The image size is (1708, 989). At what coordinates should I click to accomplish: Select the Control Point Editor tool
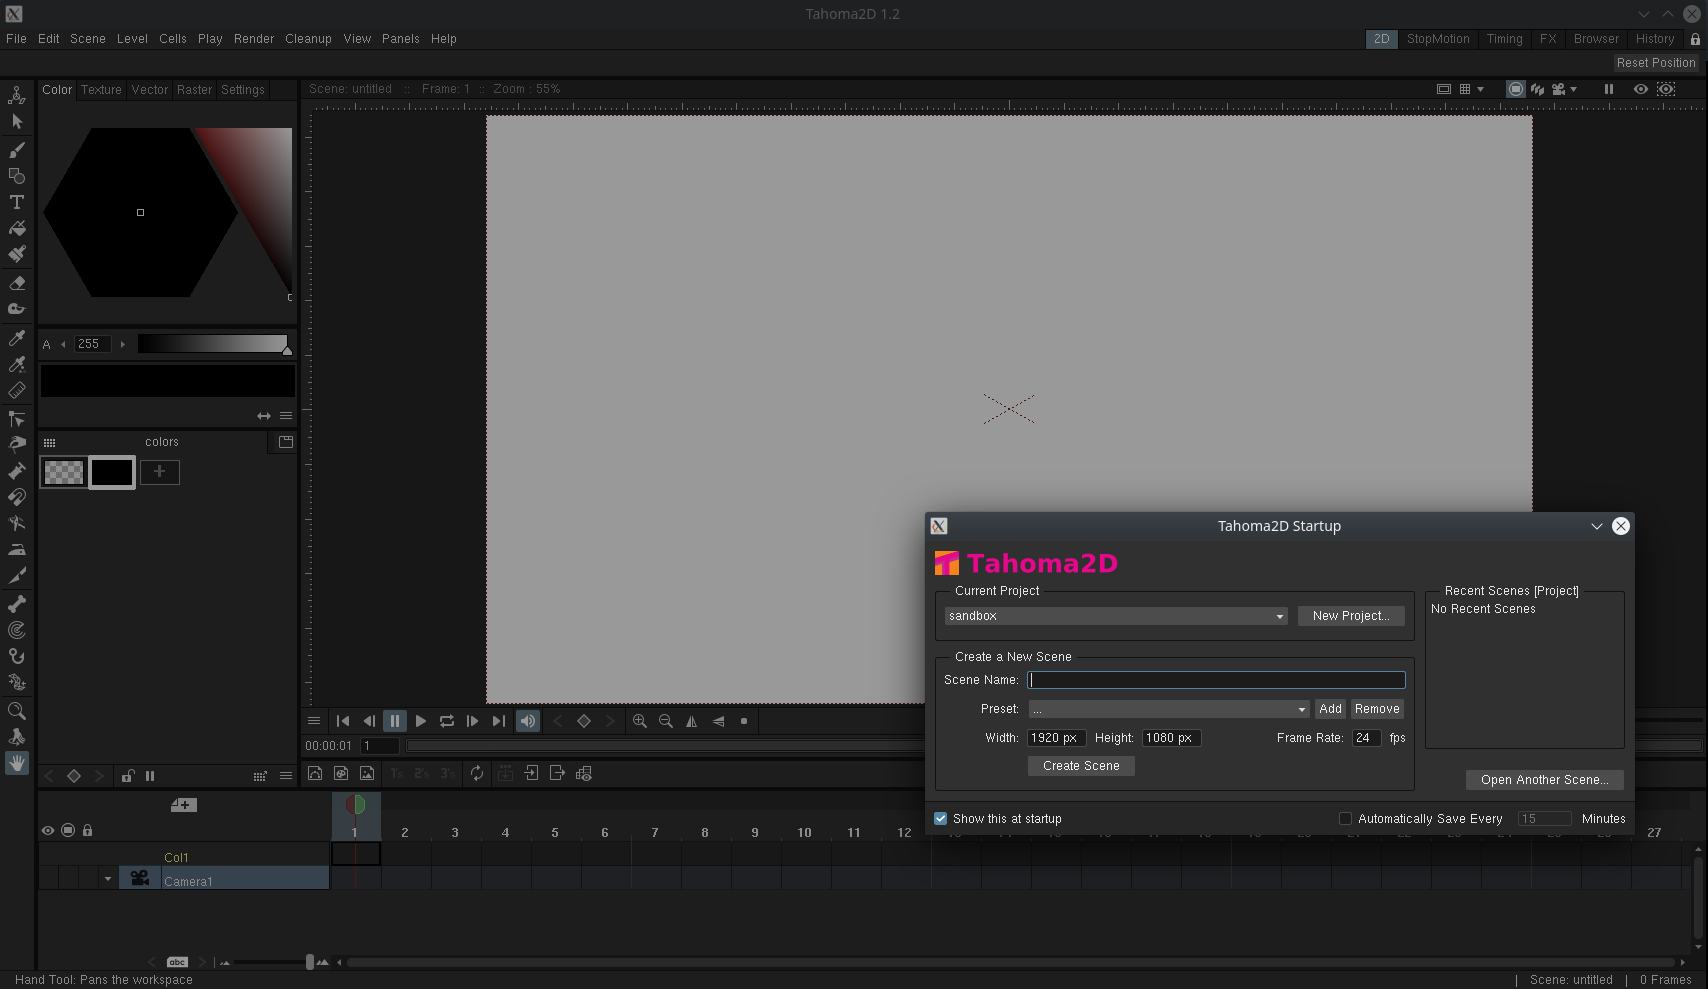click(x=17, y=419)
